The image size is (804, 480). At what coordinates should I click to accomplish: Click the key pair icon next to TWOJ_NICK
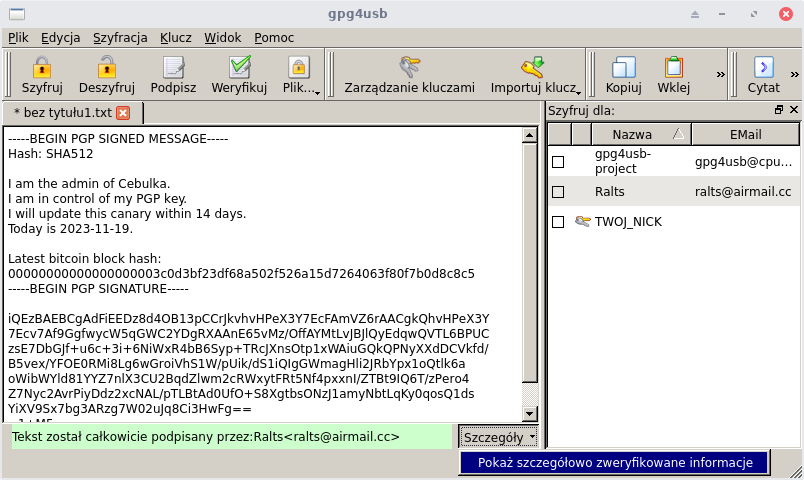pos(582,222)
